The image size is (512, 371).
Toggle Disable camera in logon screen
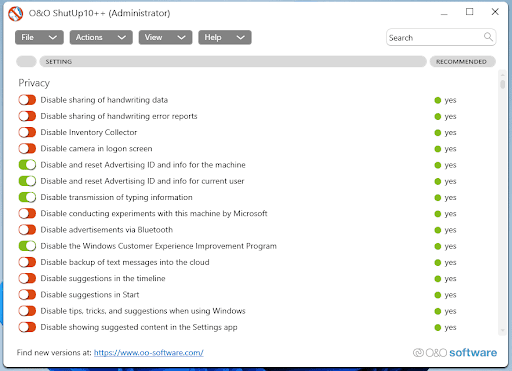(27, 149)
